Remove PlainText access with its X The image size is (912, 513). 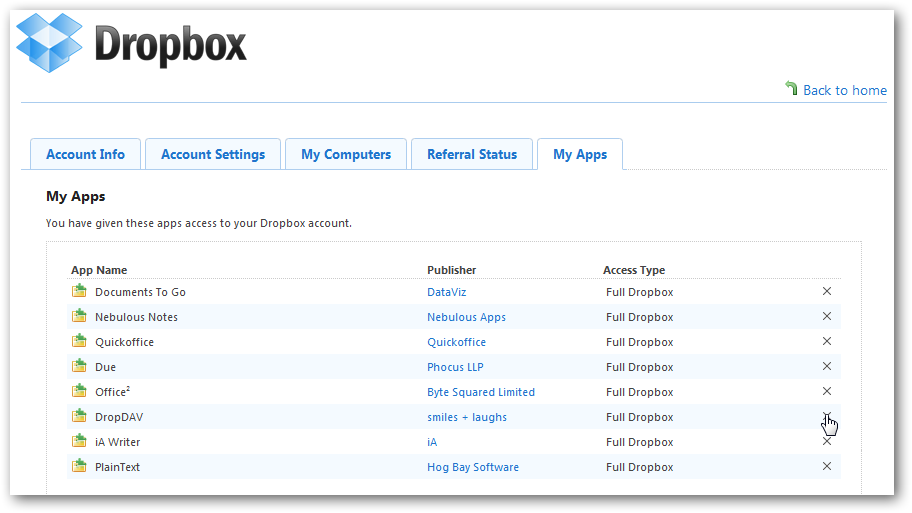pyautogui.click(x=826, y=466)
